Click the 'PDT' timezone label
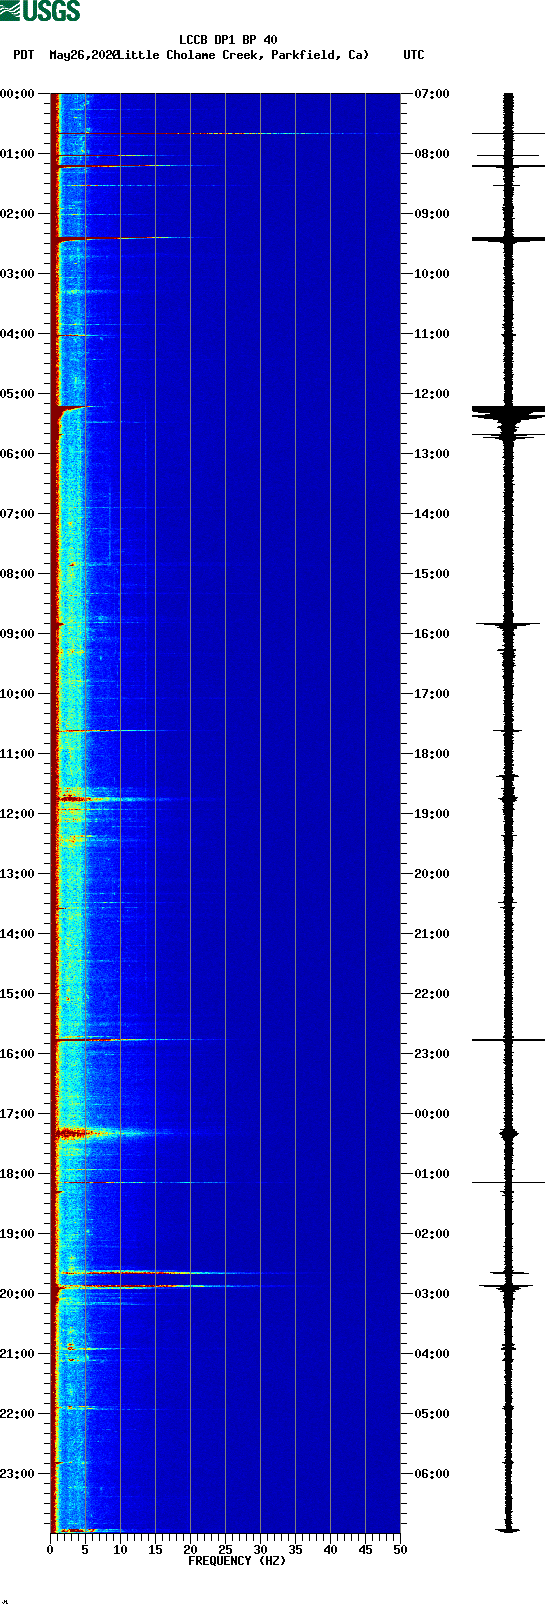The image size is (552, 1613). pyautogui.click(x=23, y=55)
